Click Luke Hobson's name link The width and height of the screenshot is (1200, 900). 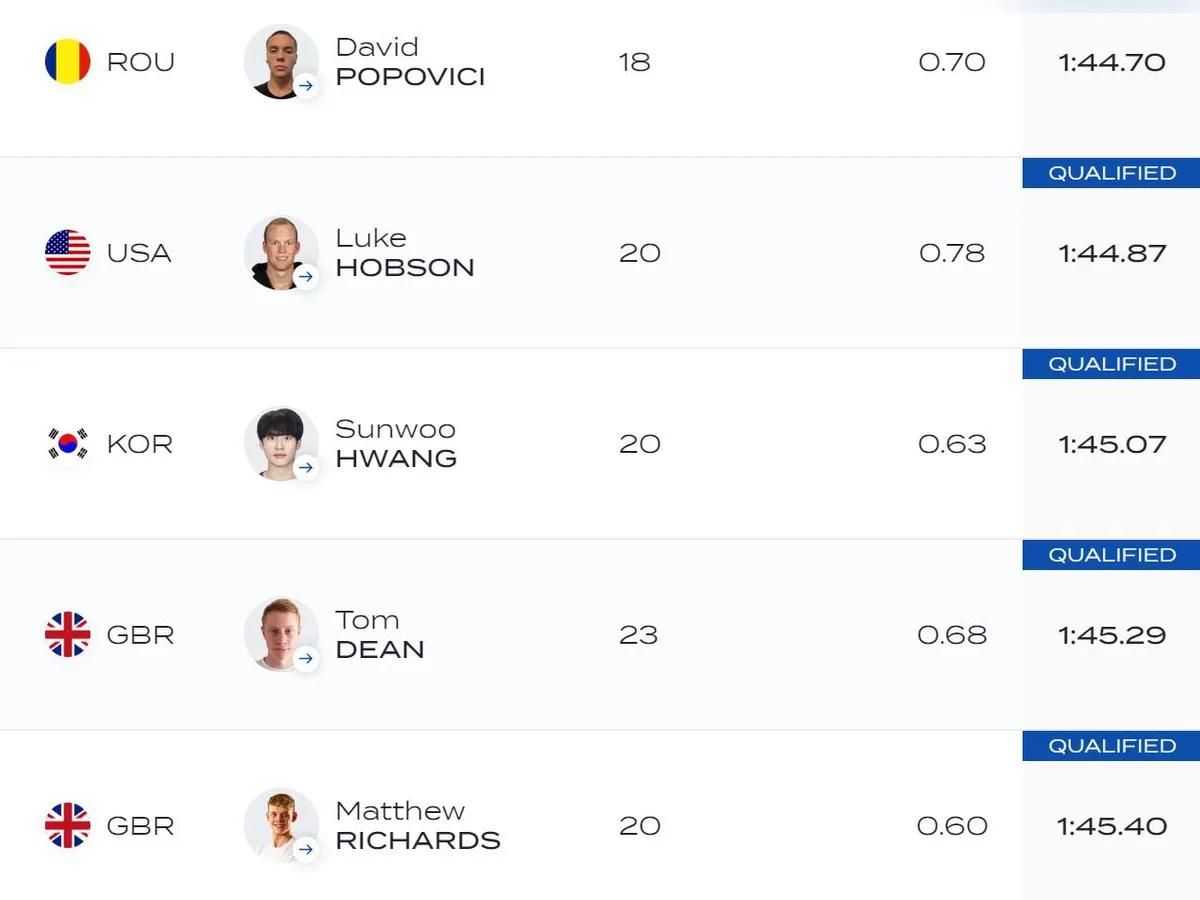pyautogui.click(x=404, y=253)
